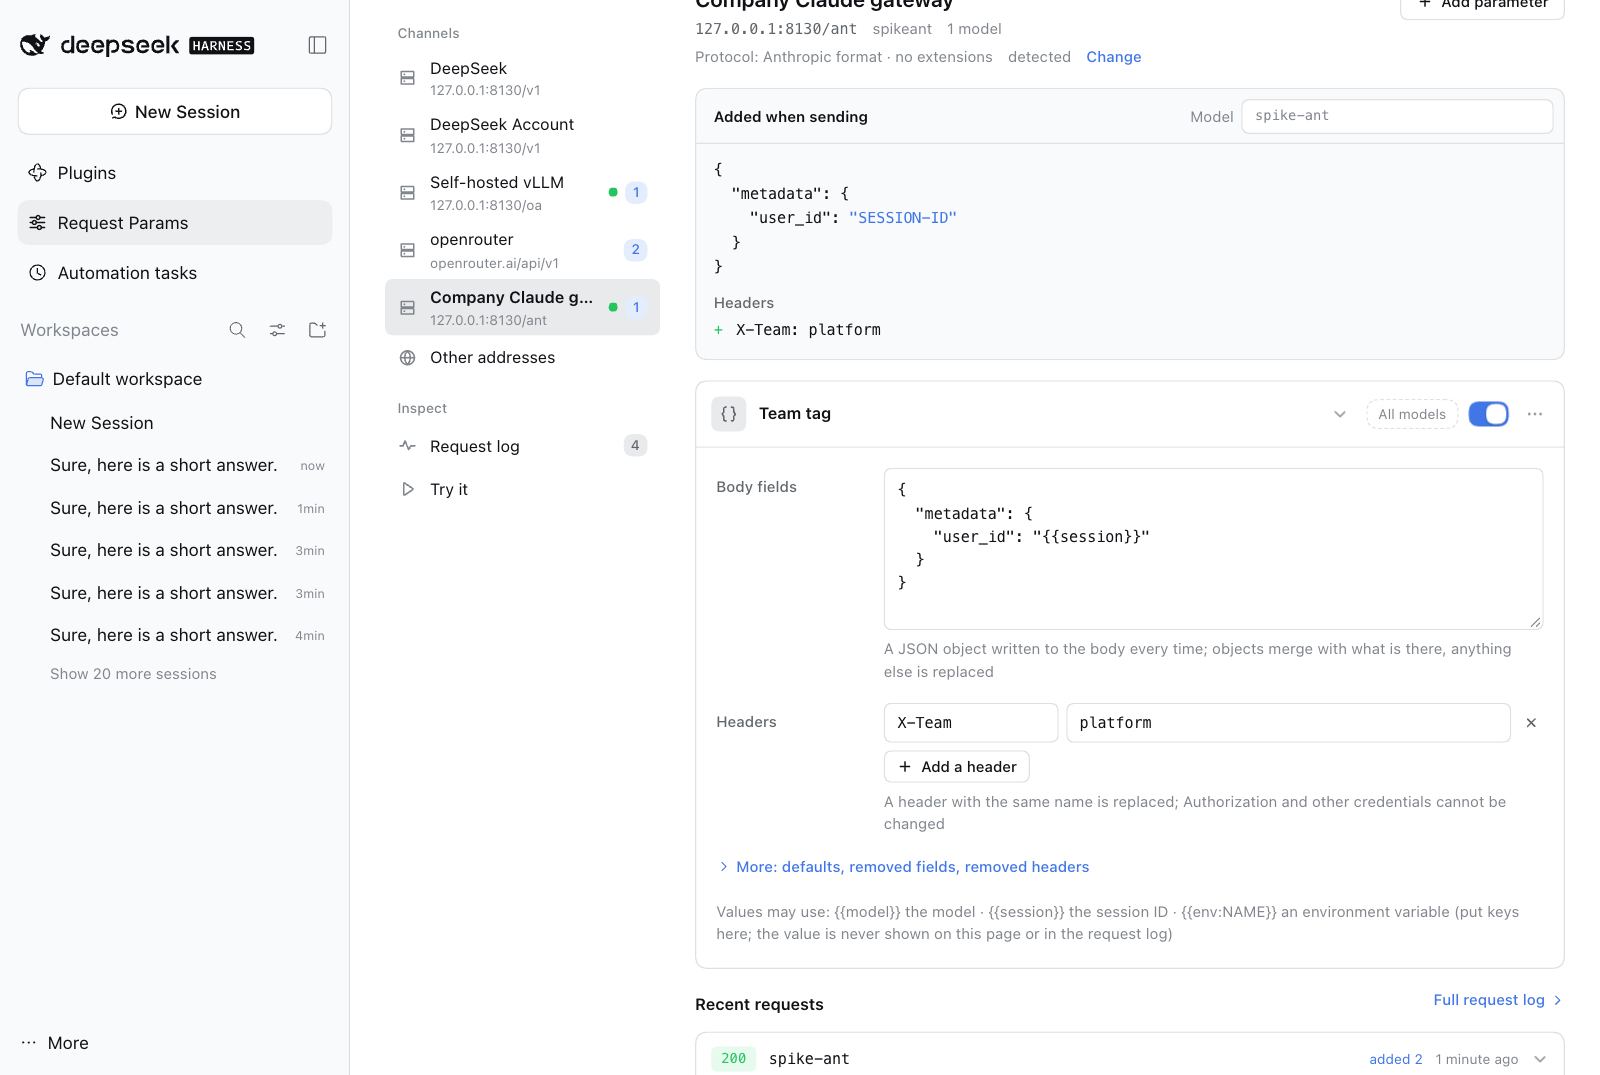Add new workspace folder icon
Viewport: 1600px width, 1075px height.
[x=317, y=330]
